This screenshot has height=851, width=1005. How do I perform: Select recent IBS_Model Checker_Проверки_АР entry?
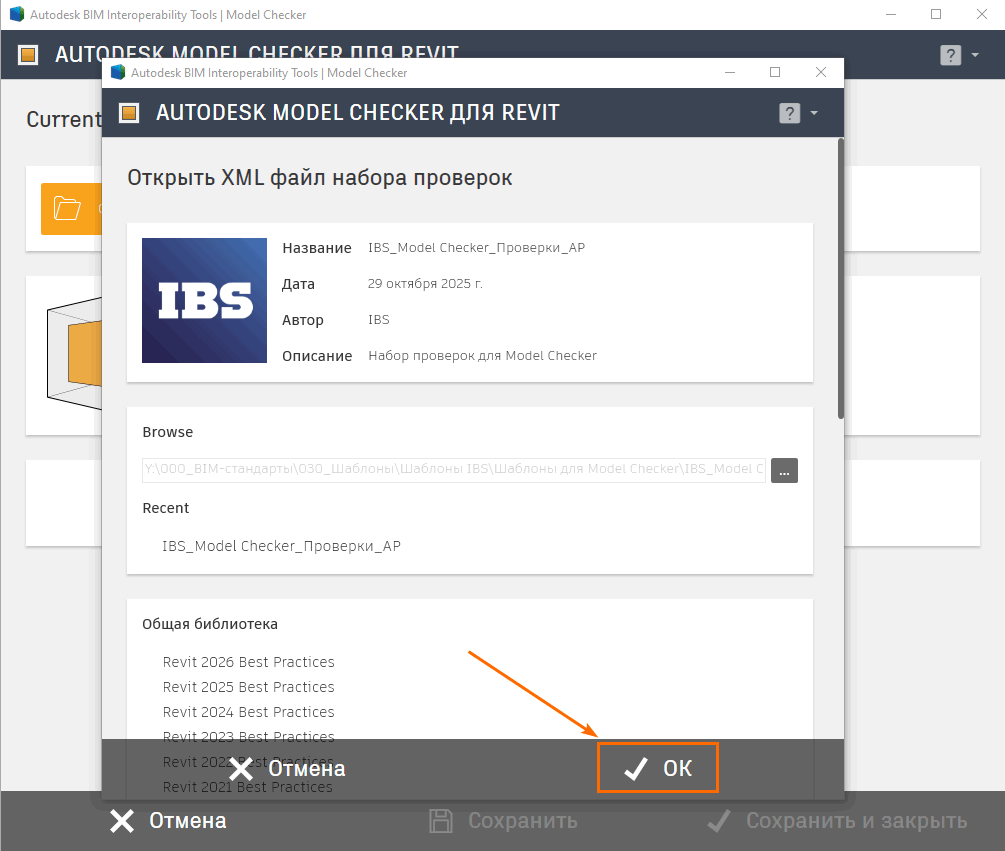pos(281,546)
